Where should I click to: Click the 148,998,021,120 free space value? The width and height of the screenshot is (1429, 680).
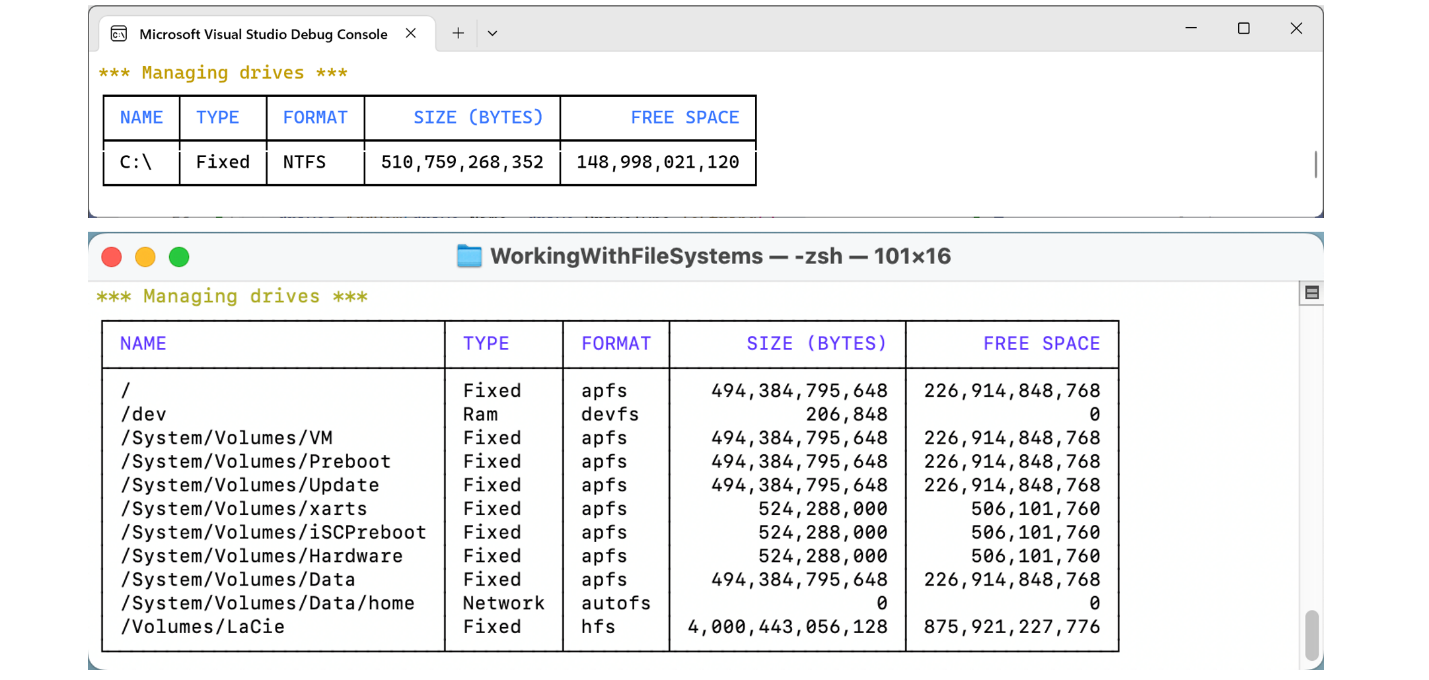tap(658, 162)
